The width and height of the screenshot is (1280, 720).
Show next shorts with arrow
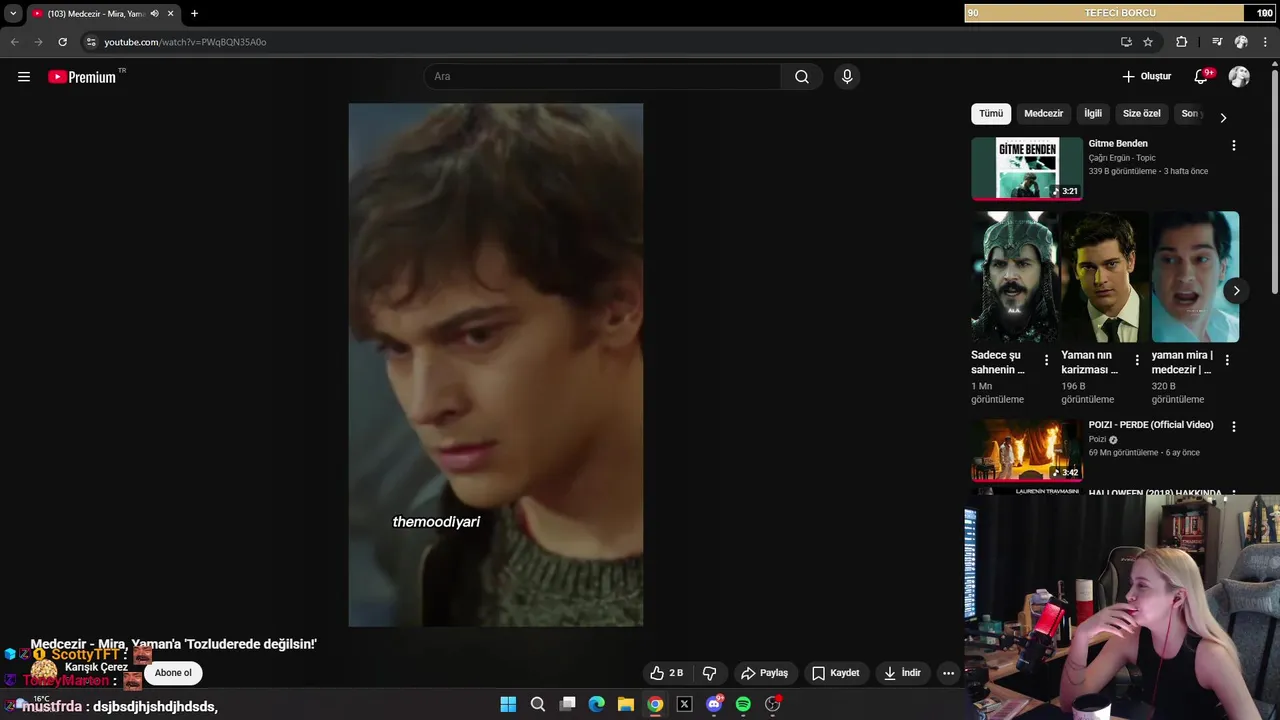tap(1236, 291)
